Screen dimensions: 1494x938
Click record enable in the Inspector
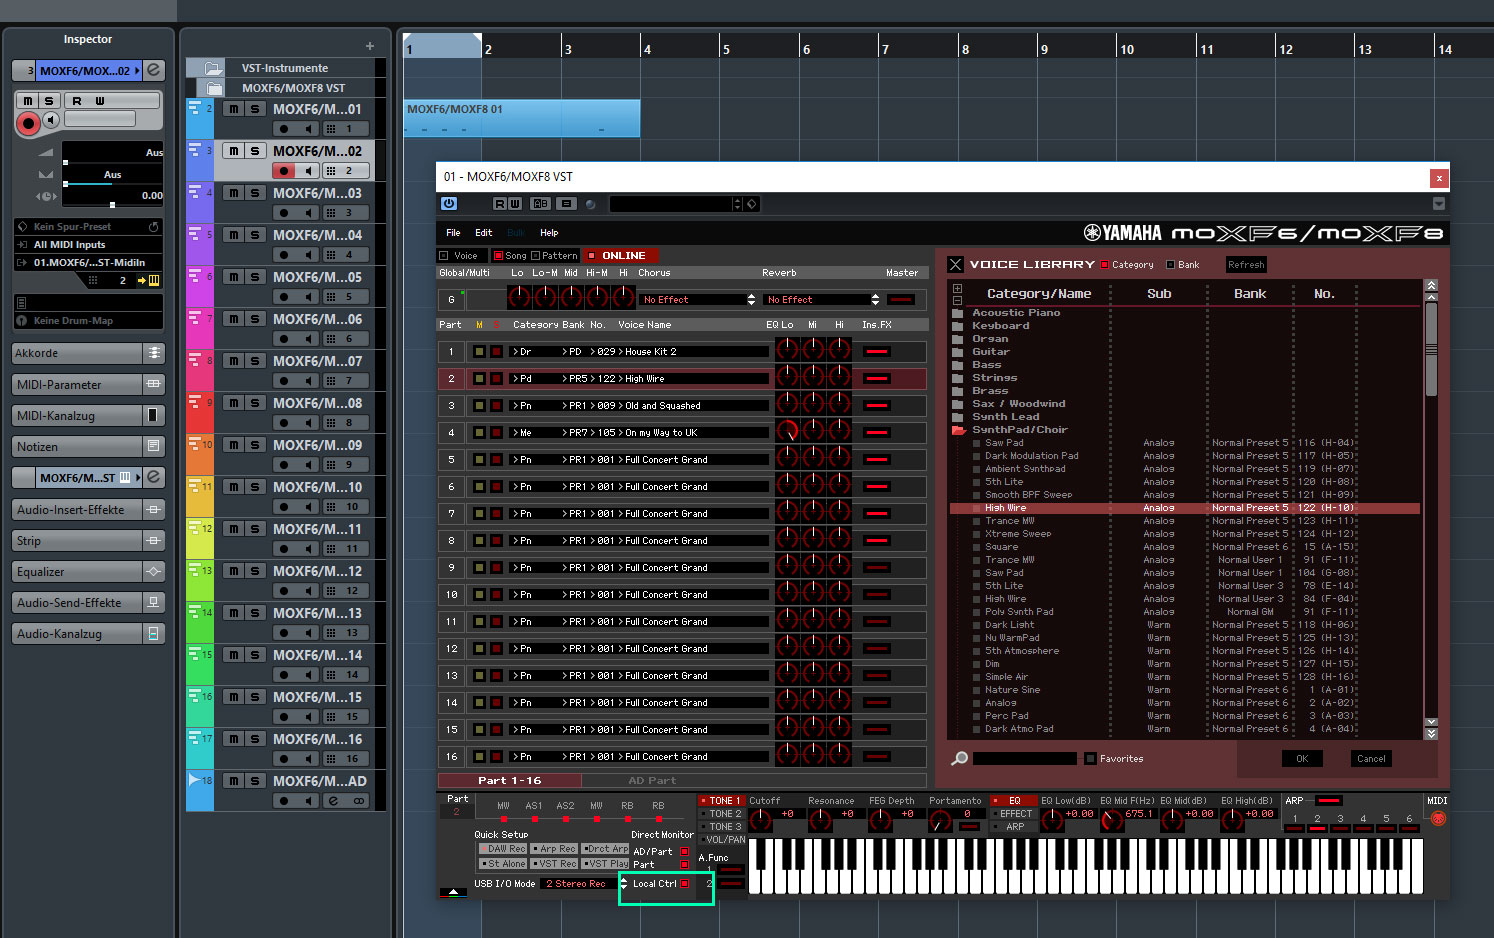(28, 123)
